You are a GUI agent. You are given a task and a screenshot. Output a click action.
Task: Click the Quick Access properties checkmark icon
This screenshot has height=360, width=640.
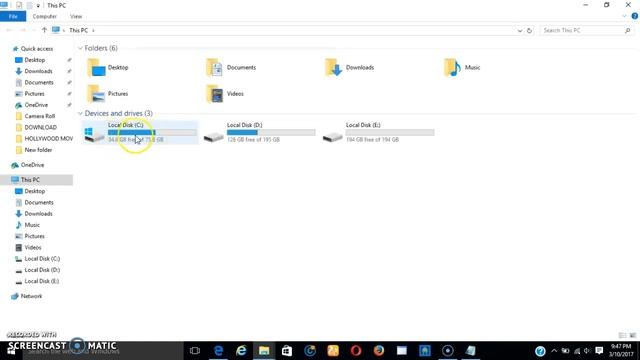pos(19,5)
